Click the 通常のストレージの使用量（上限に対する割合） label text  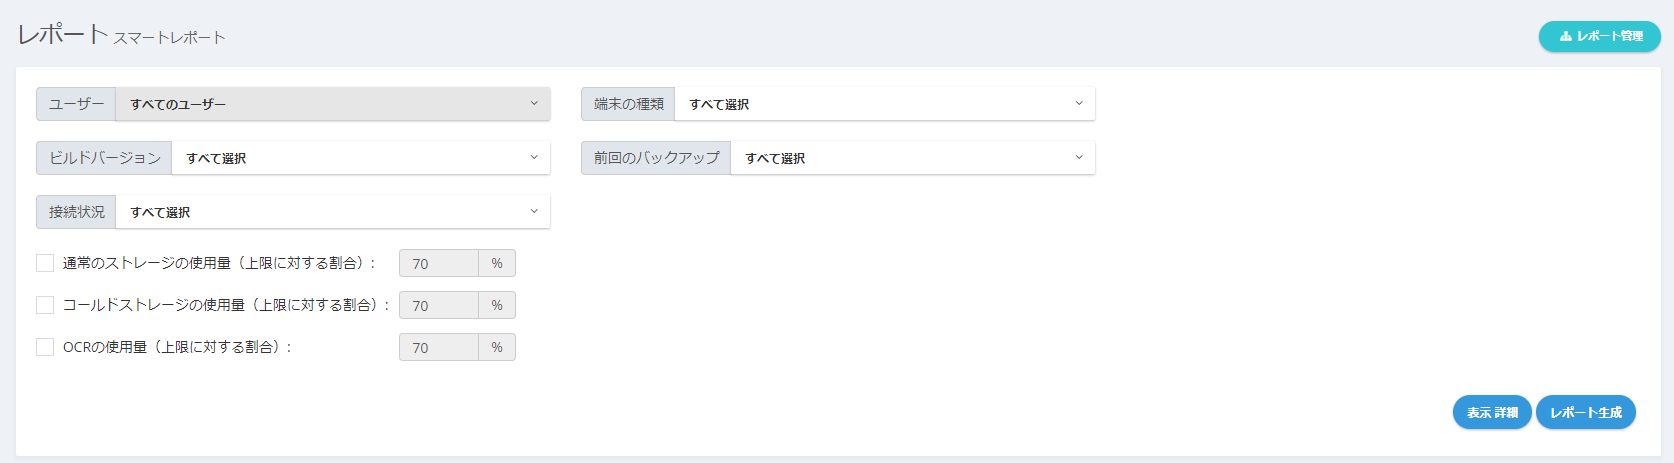pyautogui.click(x=219, y=263)
